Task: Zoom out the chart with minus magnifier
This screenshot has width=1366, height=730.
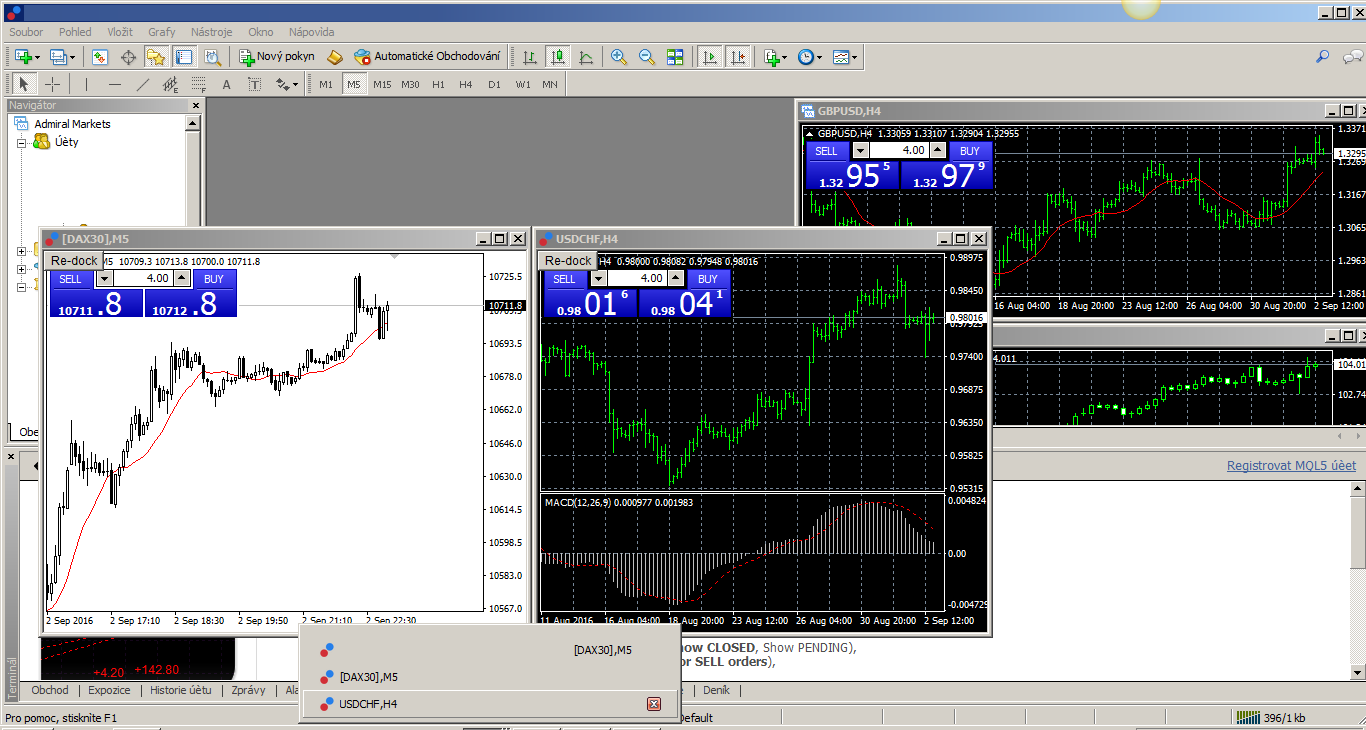Action: pyautogui.click(x=646, y=57)
